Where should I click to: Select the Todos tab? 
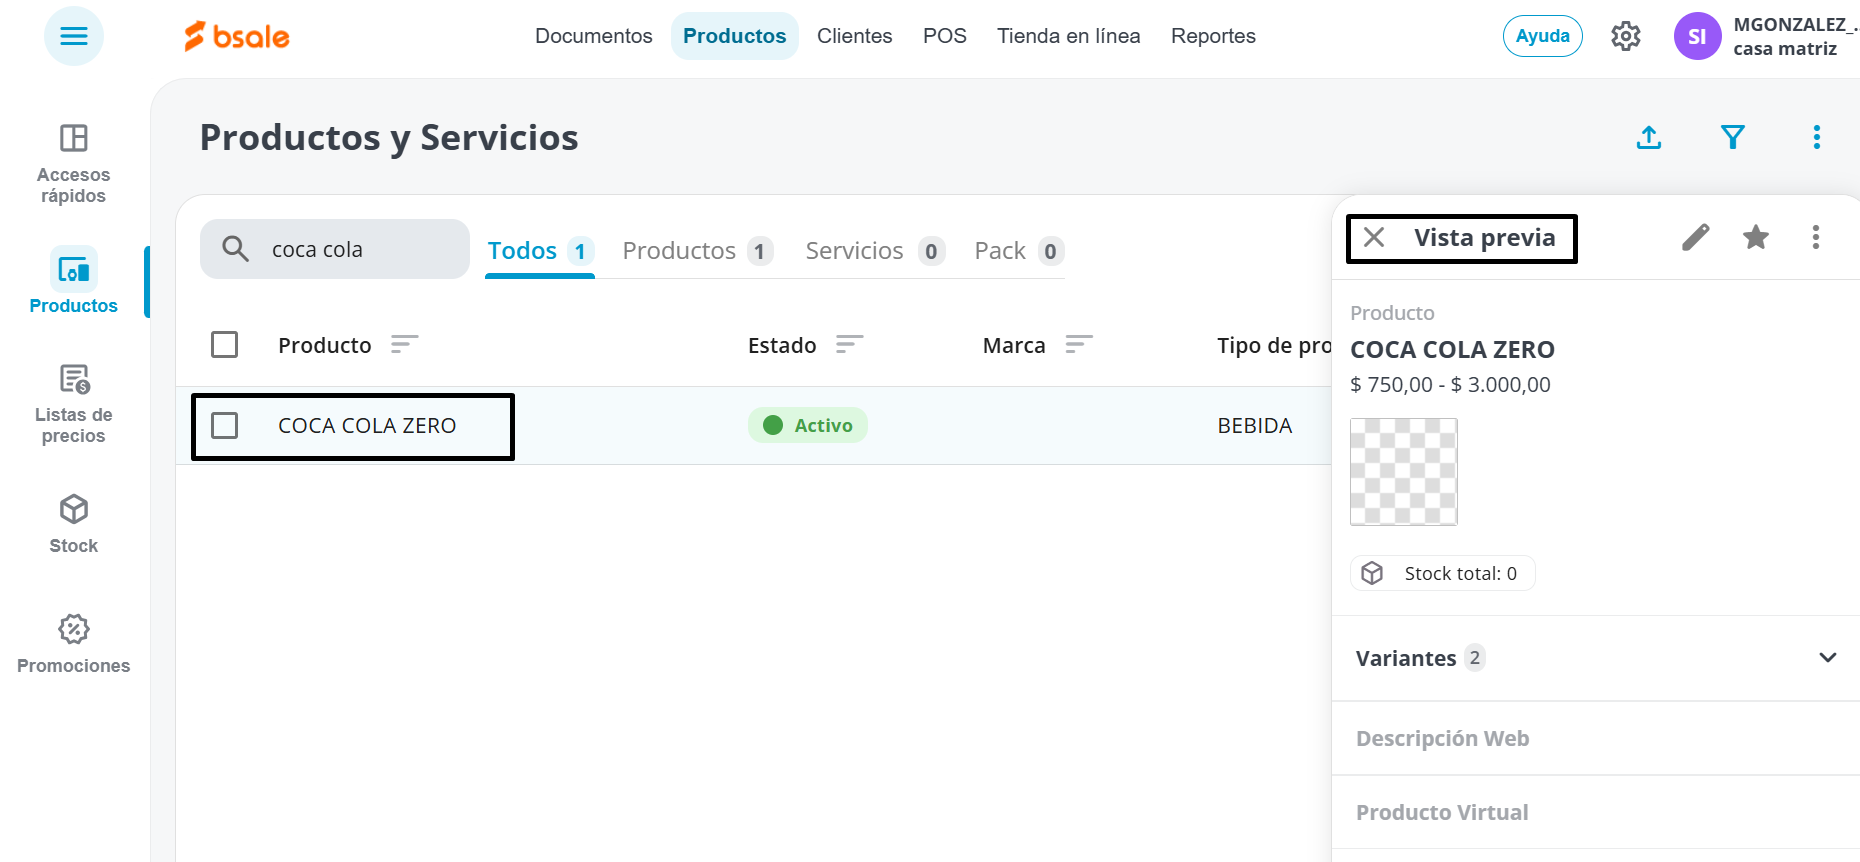point(540,251)
